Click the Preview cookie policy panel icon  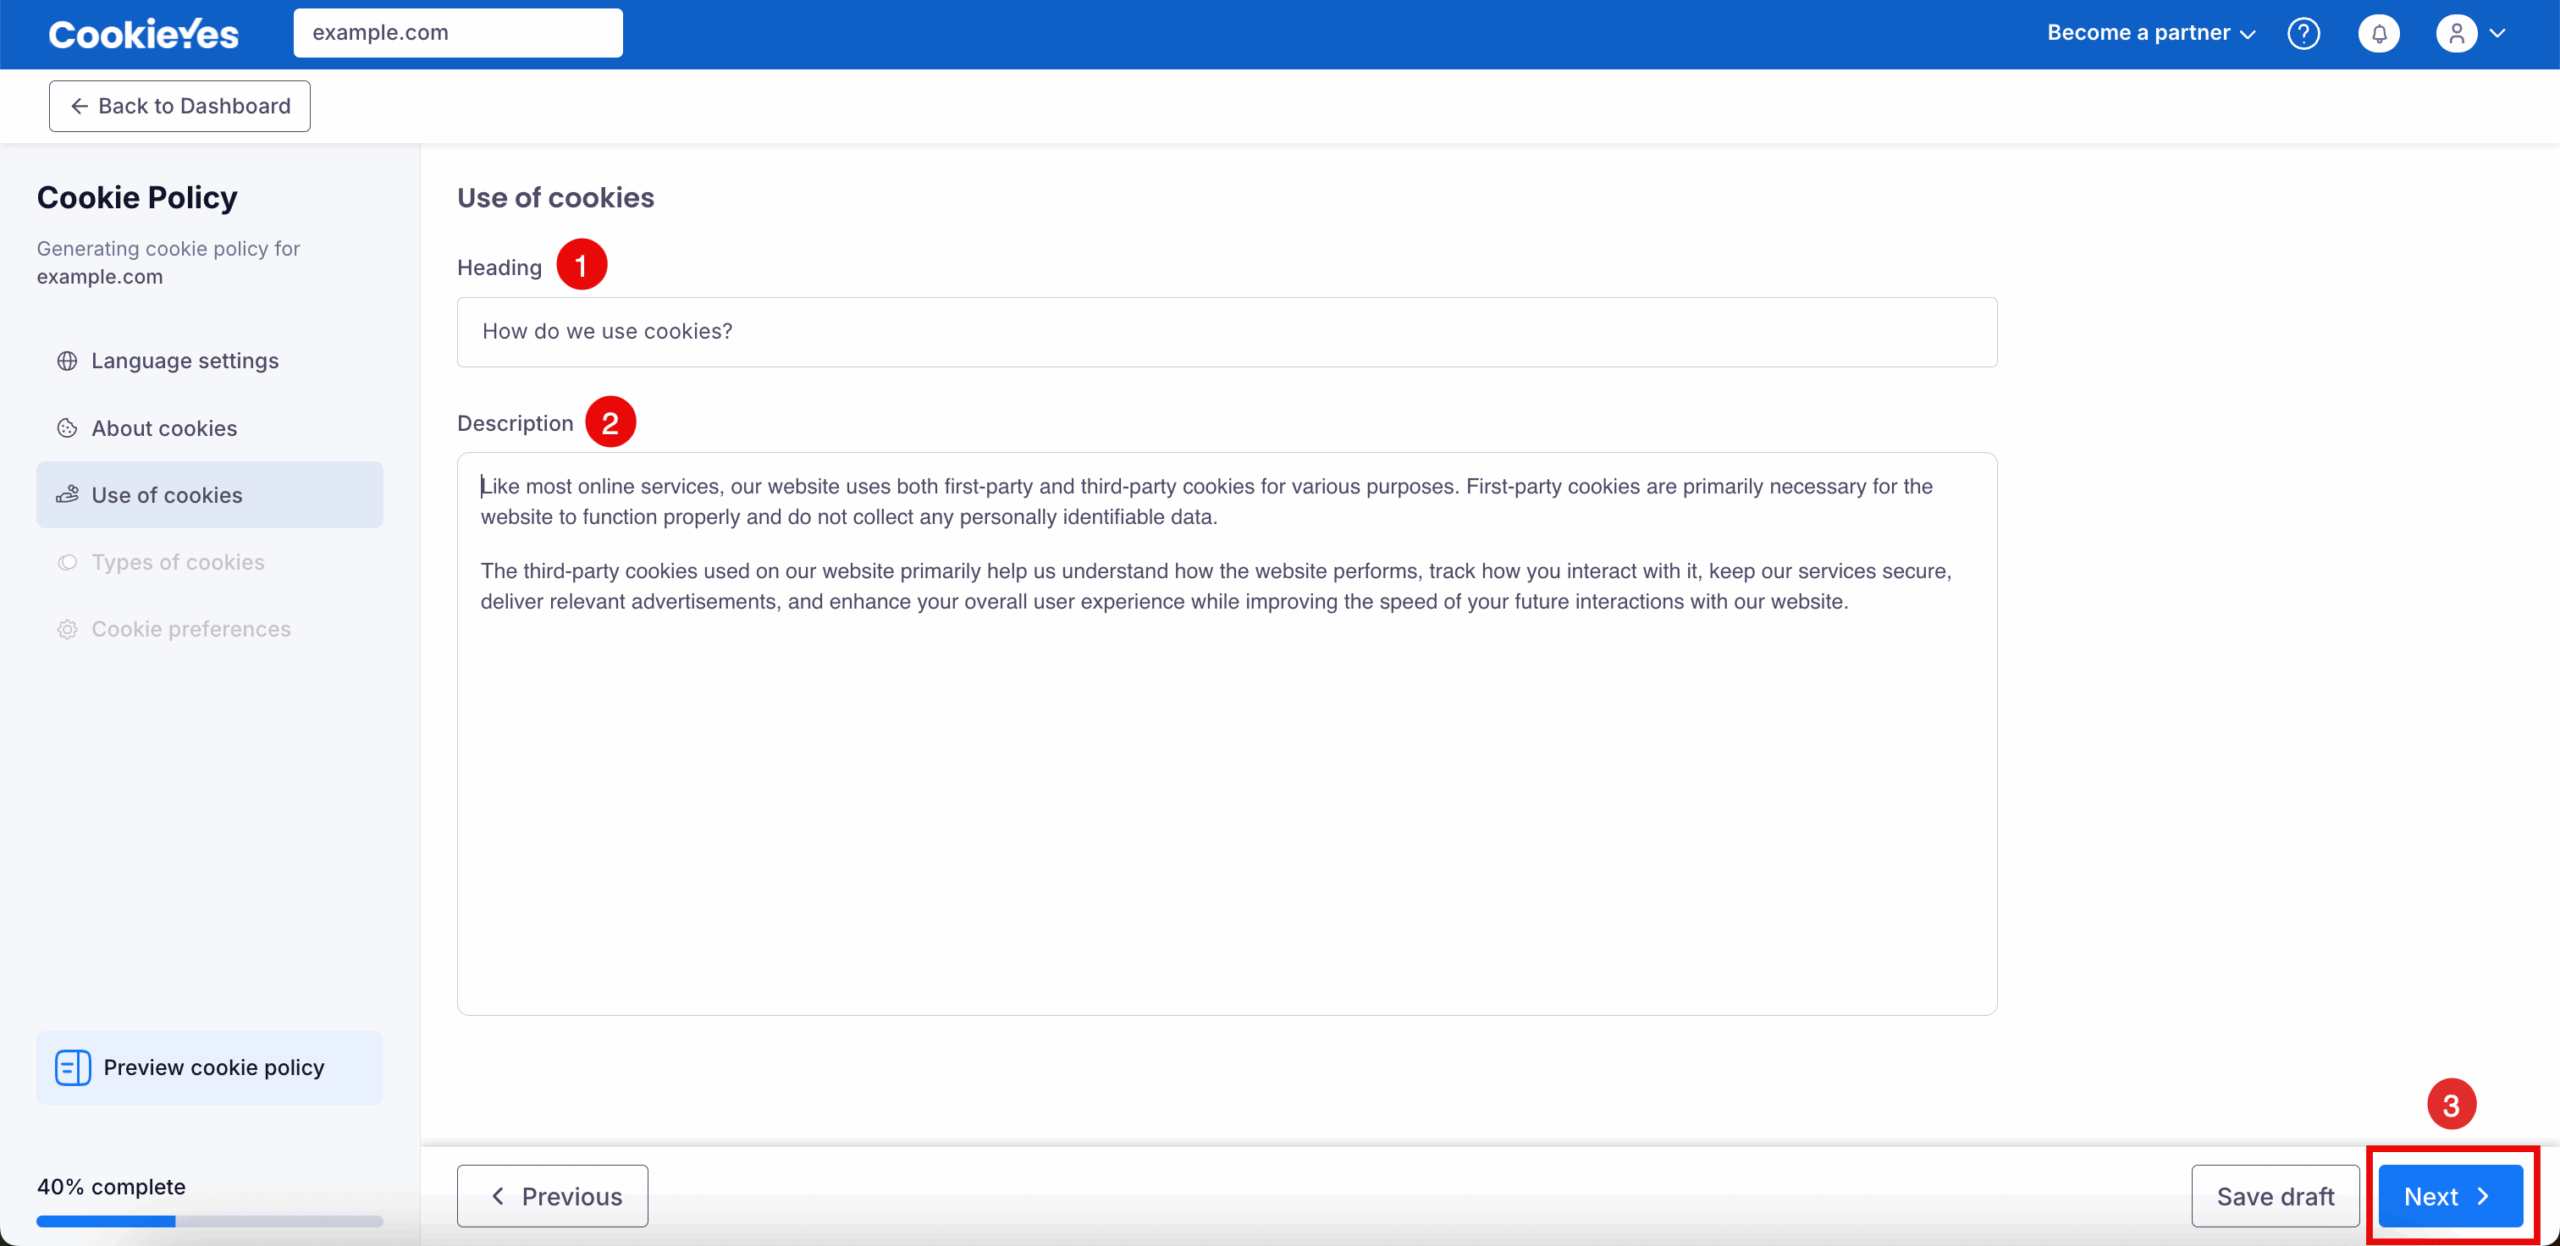pos(73,1067)
